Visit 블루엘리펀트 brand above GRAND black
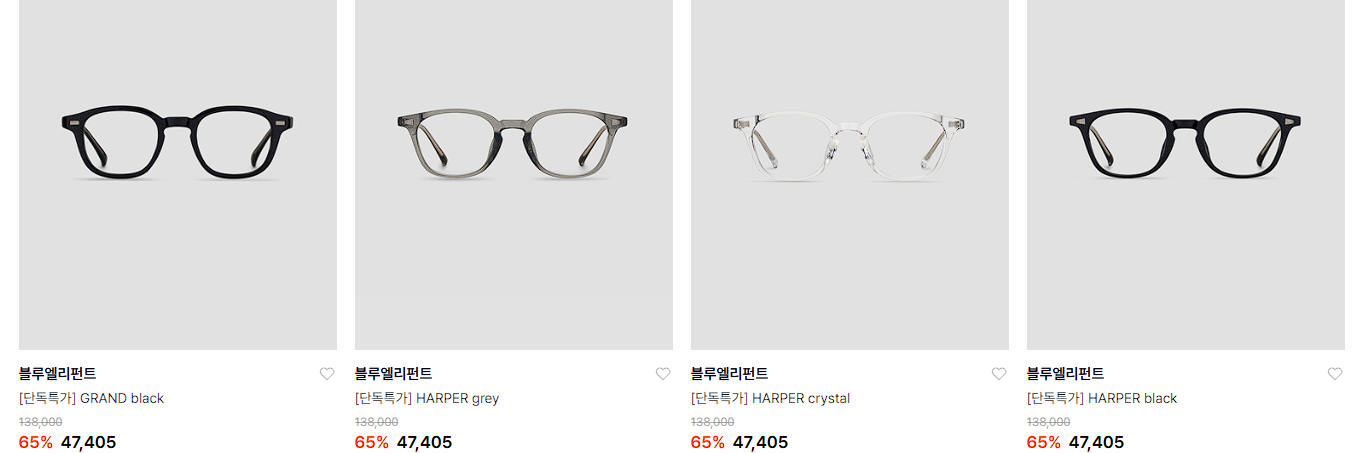 pos(58,374)
